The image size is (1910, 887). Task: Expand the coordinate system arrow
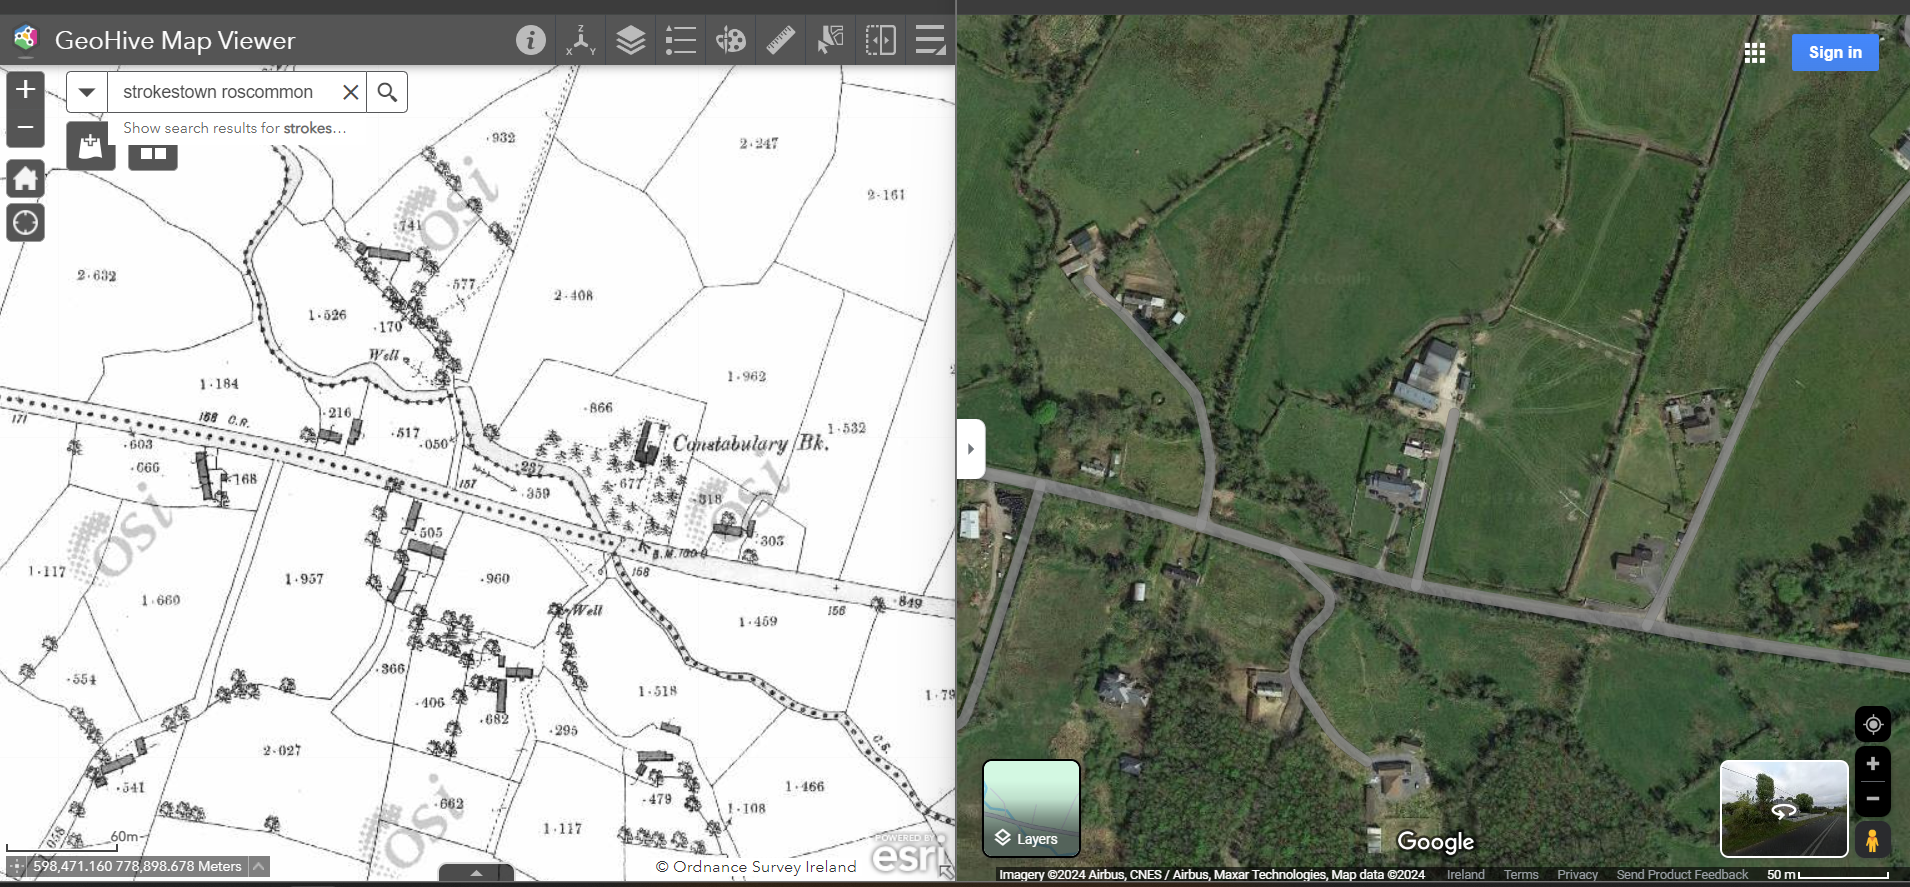(x=259, y=866)
